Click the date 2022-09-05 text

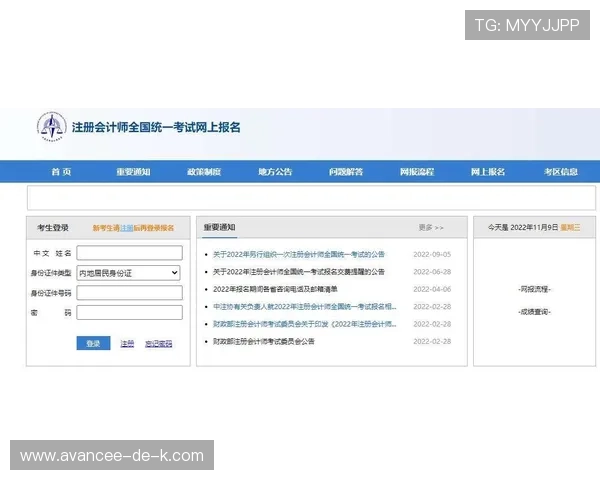pos(432,254)
